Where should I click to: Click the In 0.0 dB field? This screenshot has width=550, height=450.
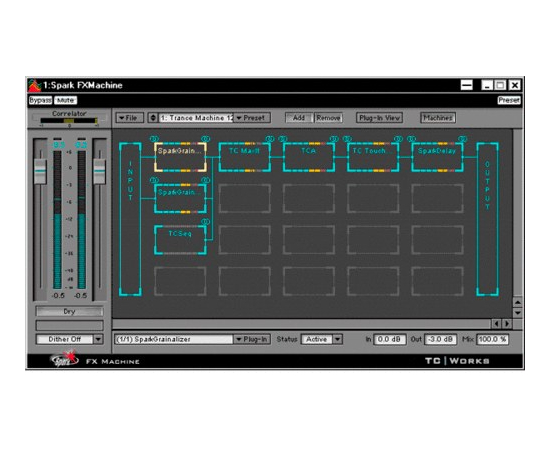pos(389,339)
